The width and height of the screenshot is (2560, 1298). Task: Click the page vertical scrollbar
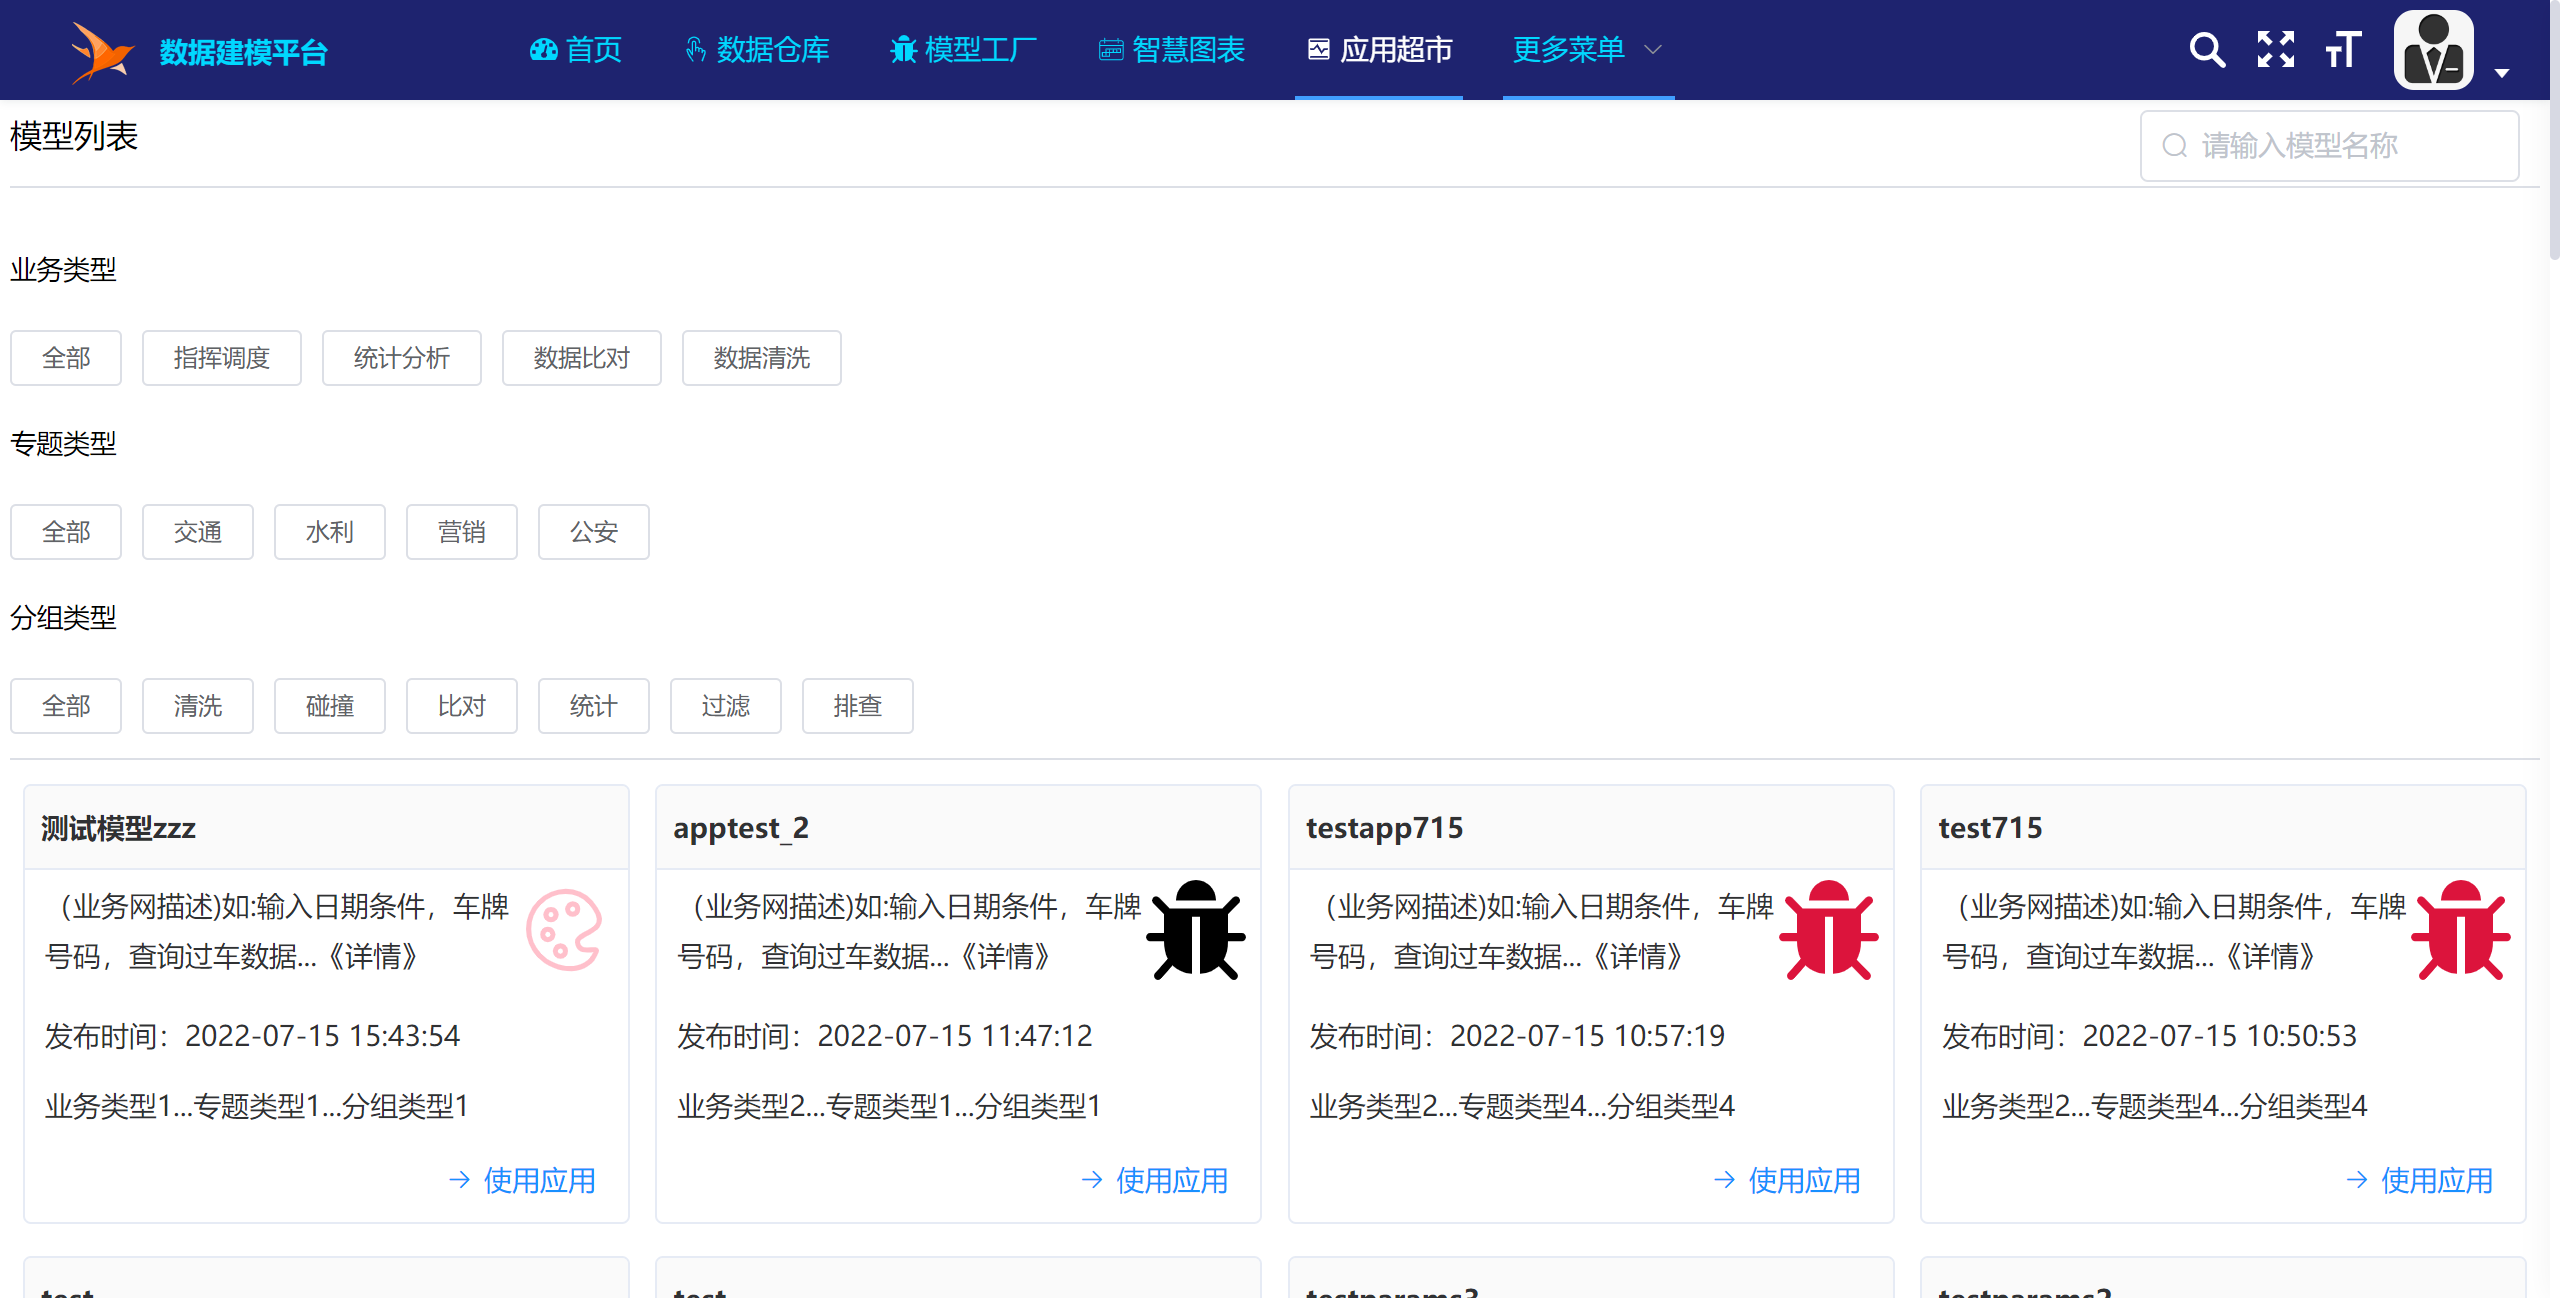(2554, 130)
